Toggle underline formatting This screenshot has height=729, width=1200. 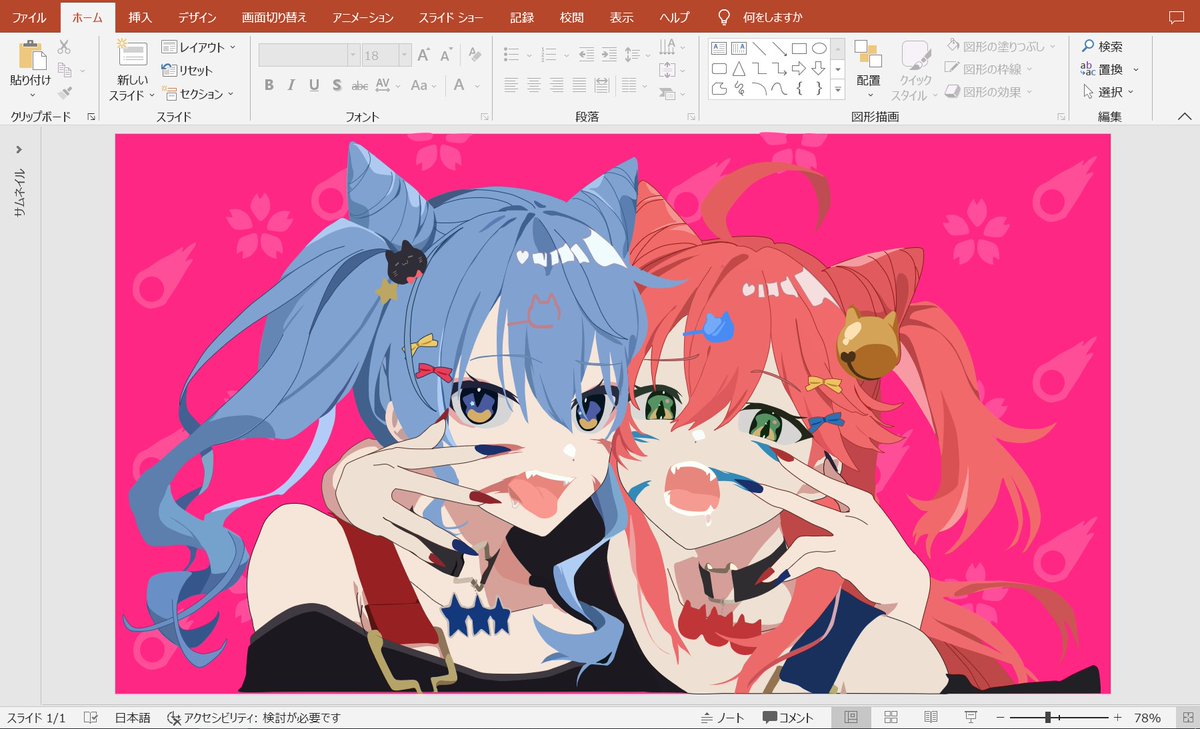point(314,85)
